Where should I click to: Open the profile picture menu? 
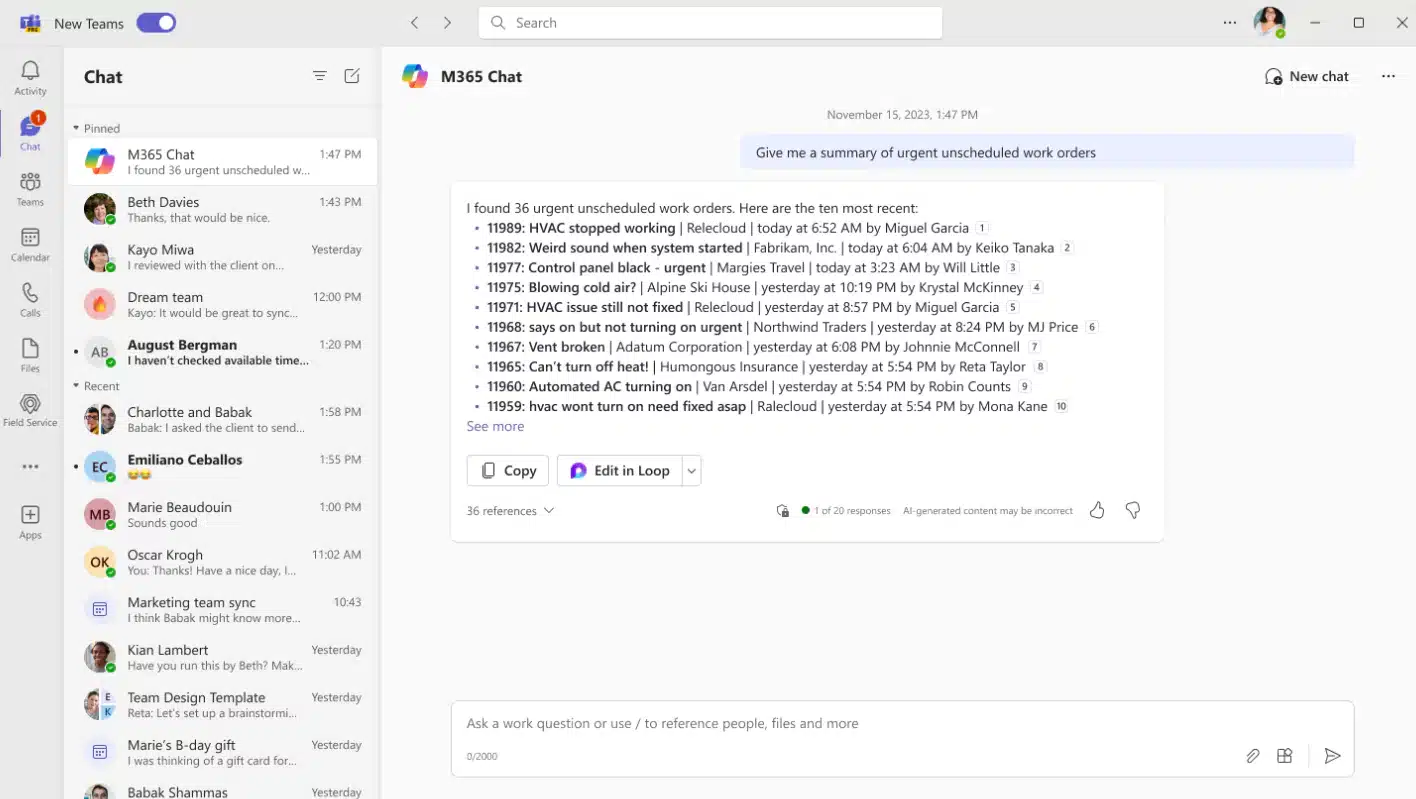1269,22
